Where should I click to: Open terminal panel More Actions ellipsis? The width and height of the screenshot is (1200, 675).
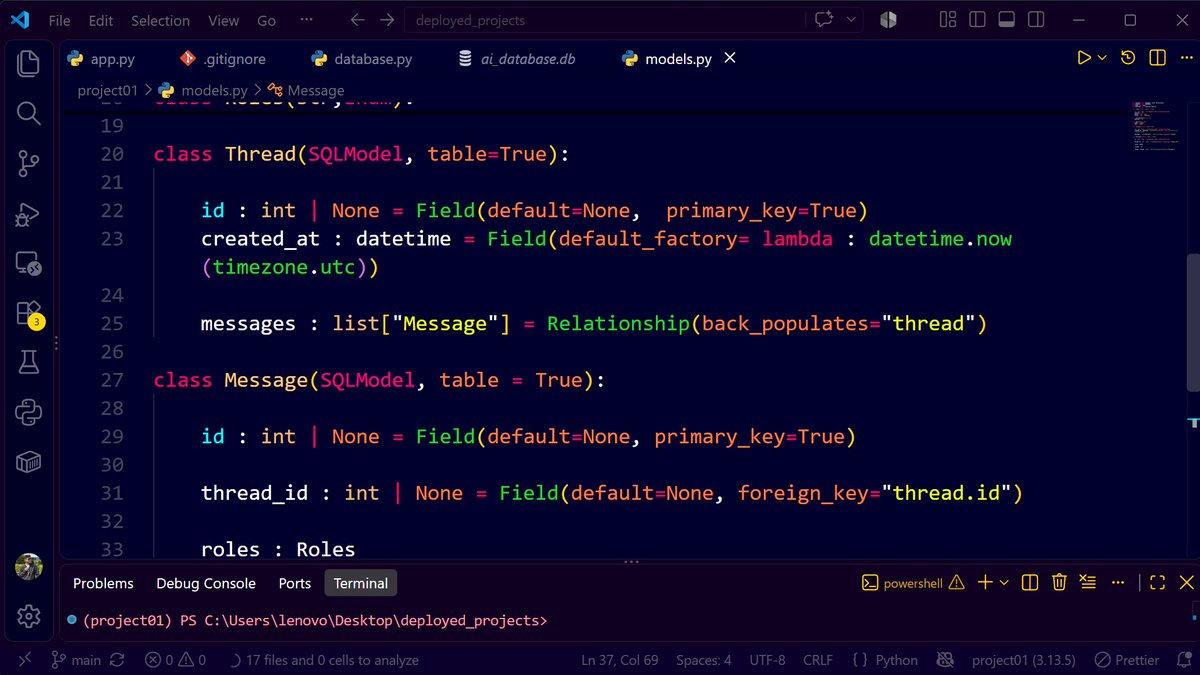(x=1116, y=582)
